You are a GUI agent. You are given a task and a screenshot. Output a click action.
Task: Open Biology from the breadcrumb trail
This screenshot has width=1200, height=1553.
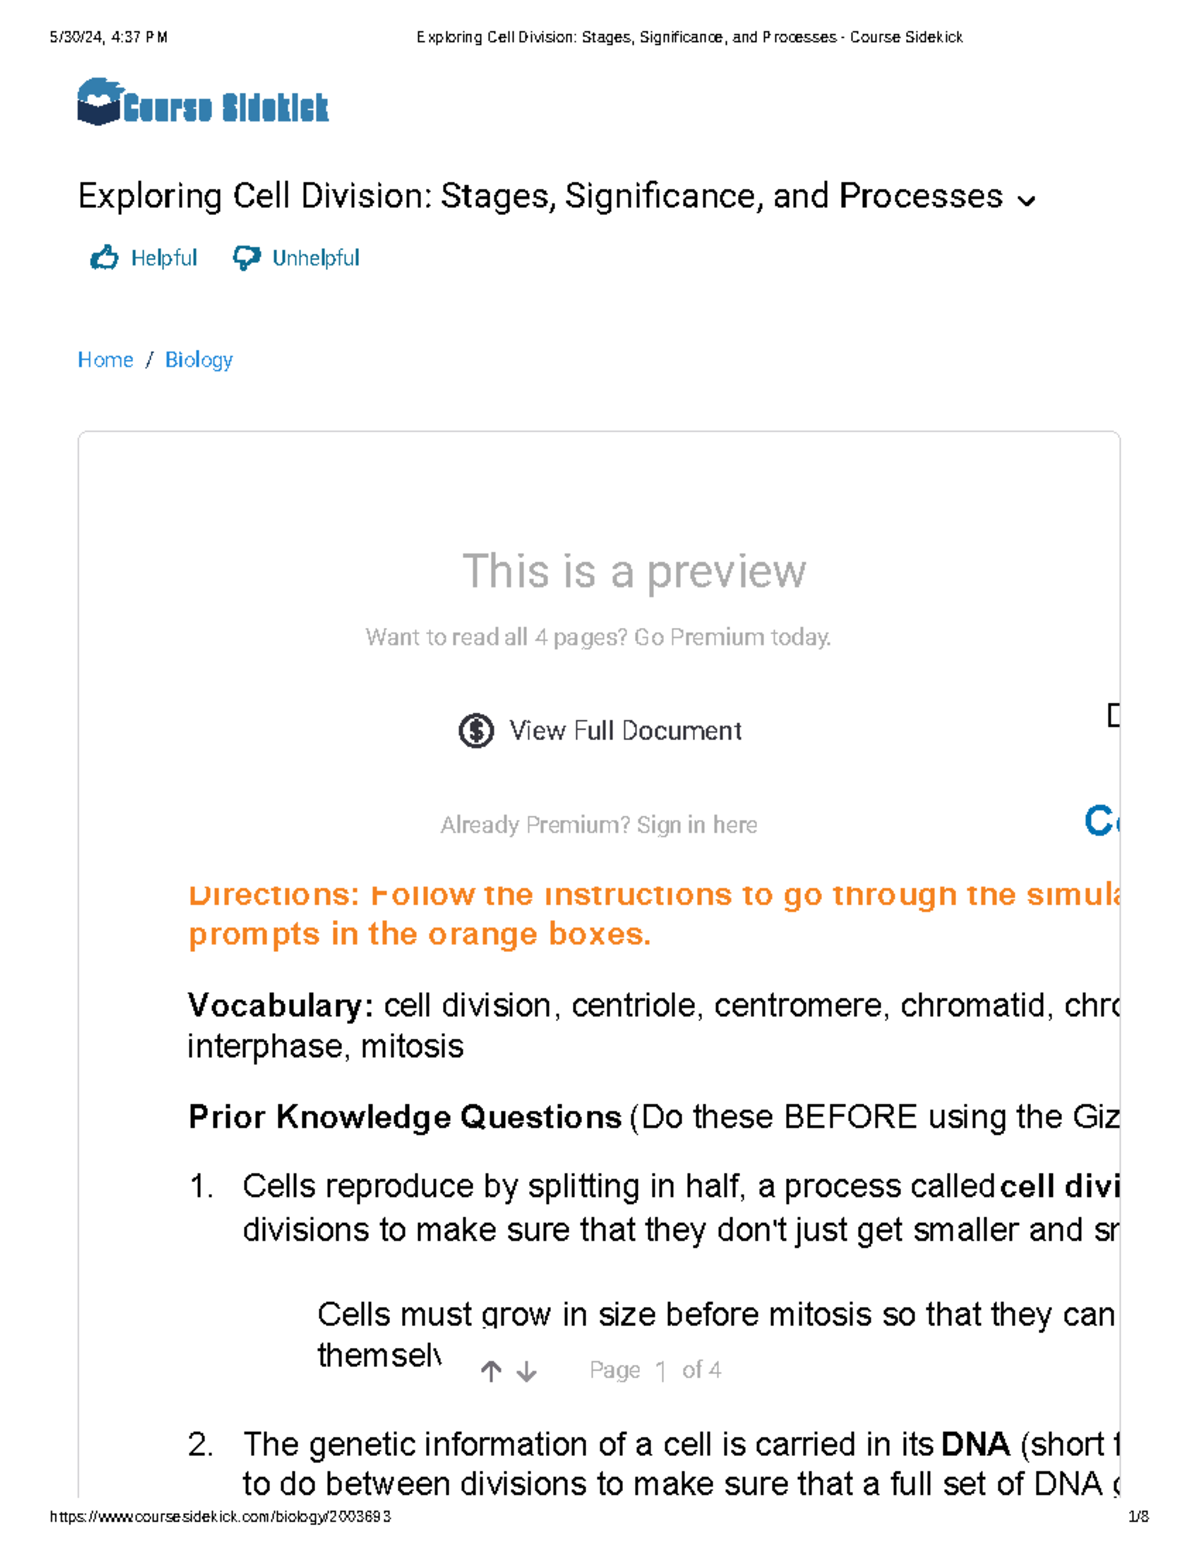point(198,359)
